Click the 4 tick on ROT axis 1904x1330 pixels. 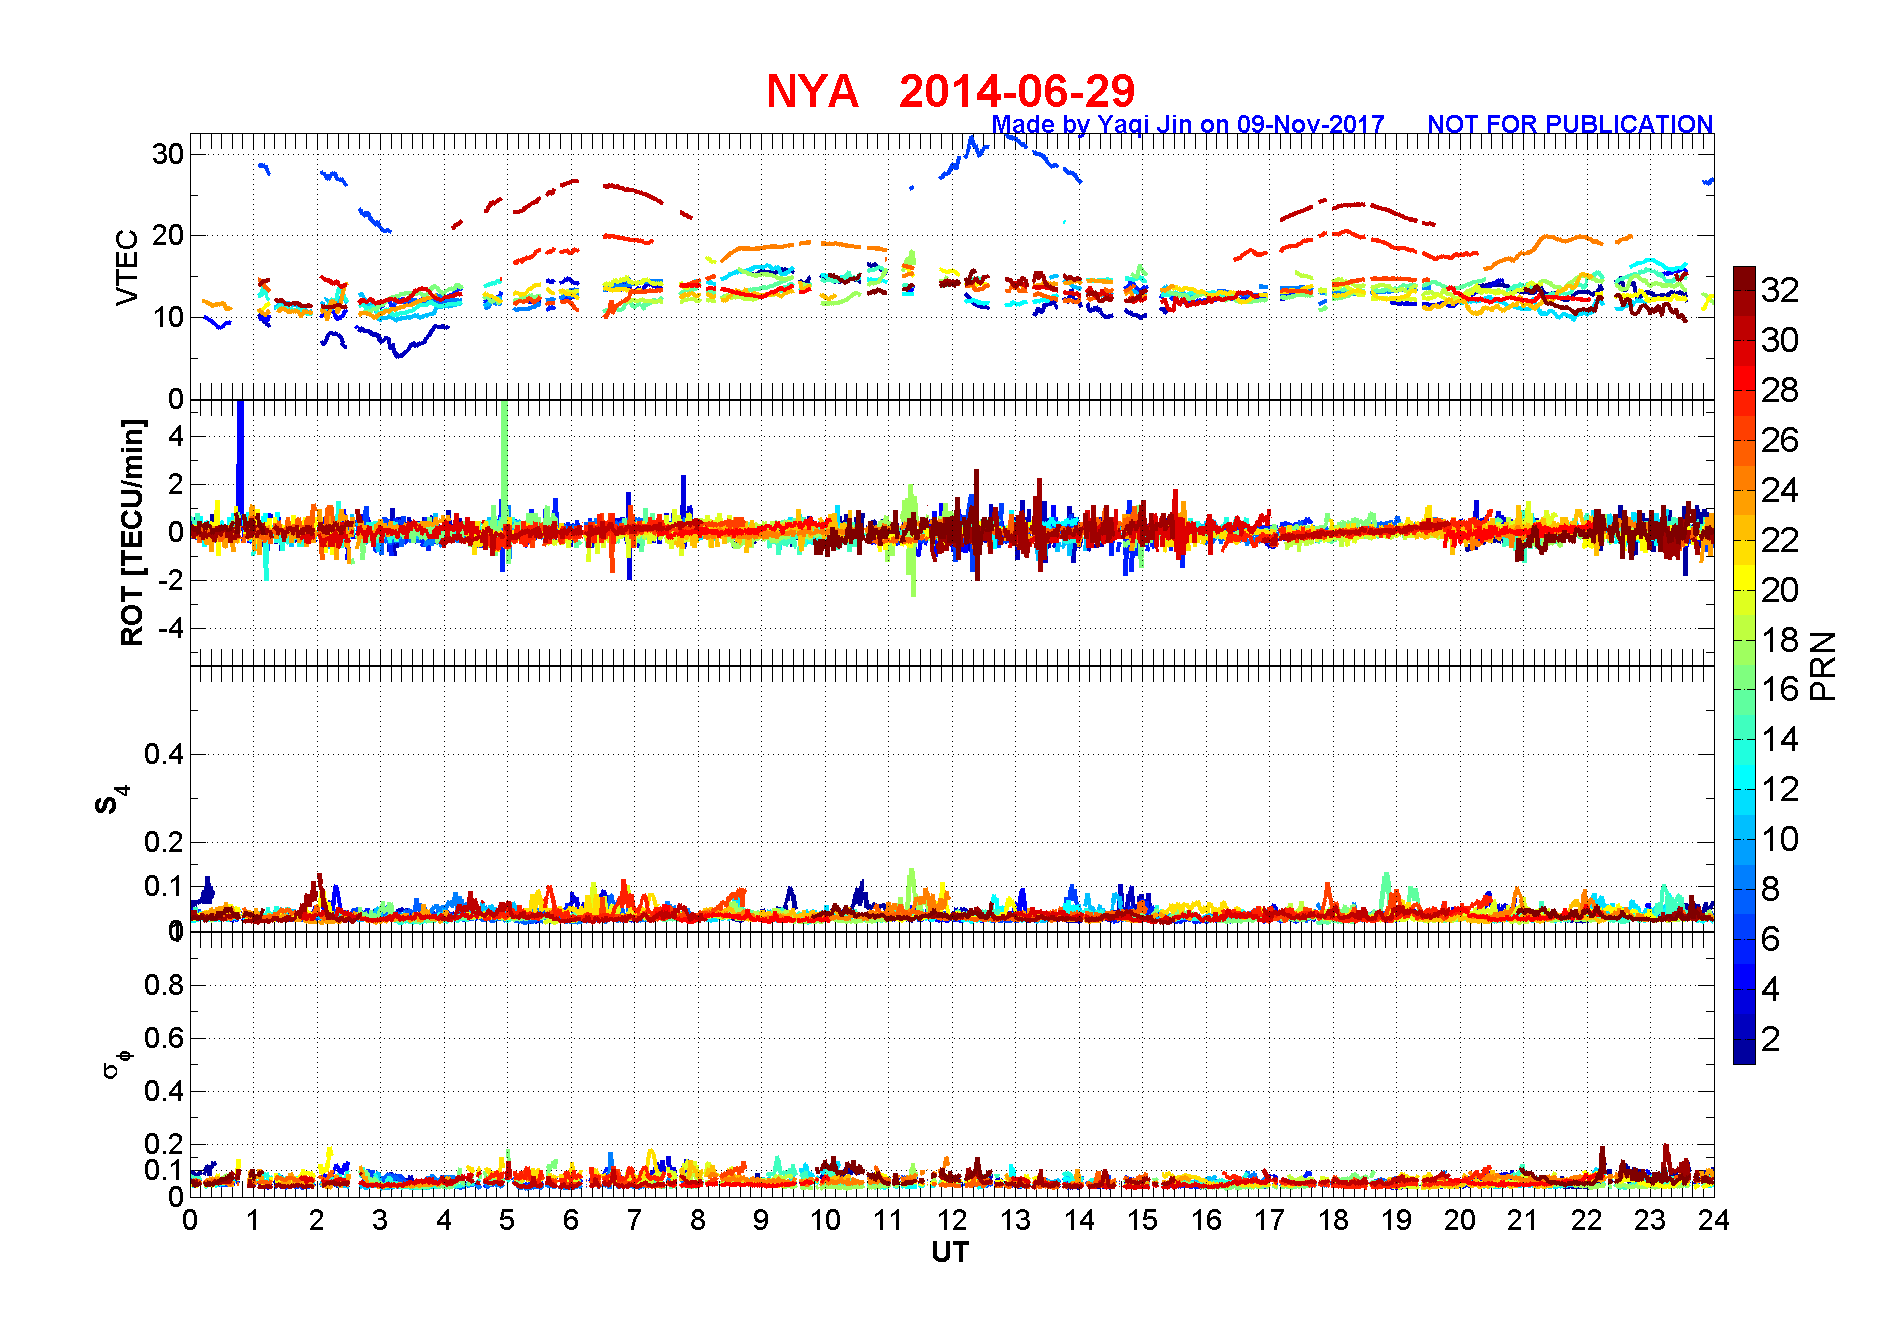point(177,436)
